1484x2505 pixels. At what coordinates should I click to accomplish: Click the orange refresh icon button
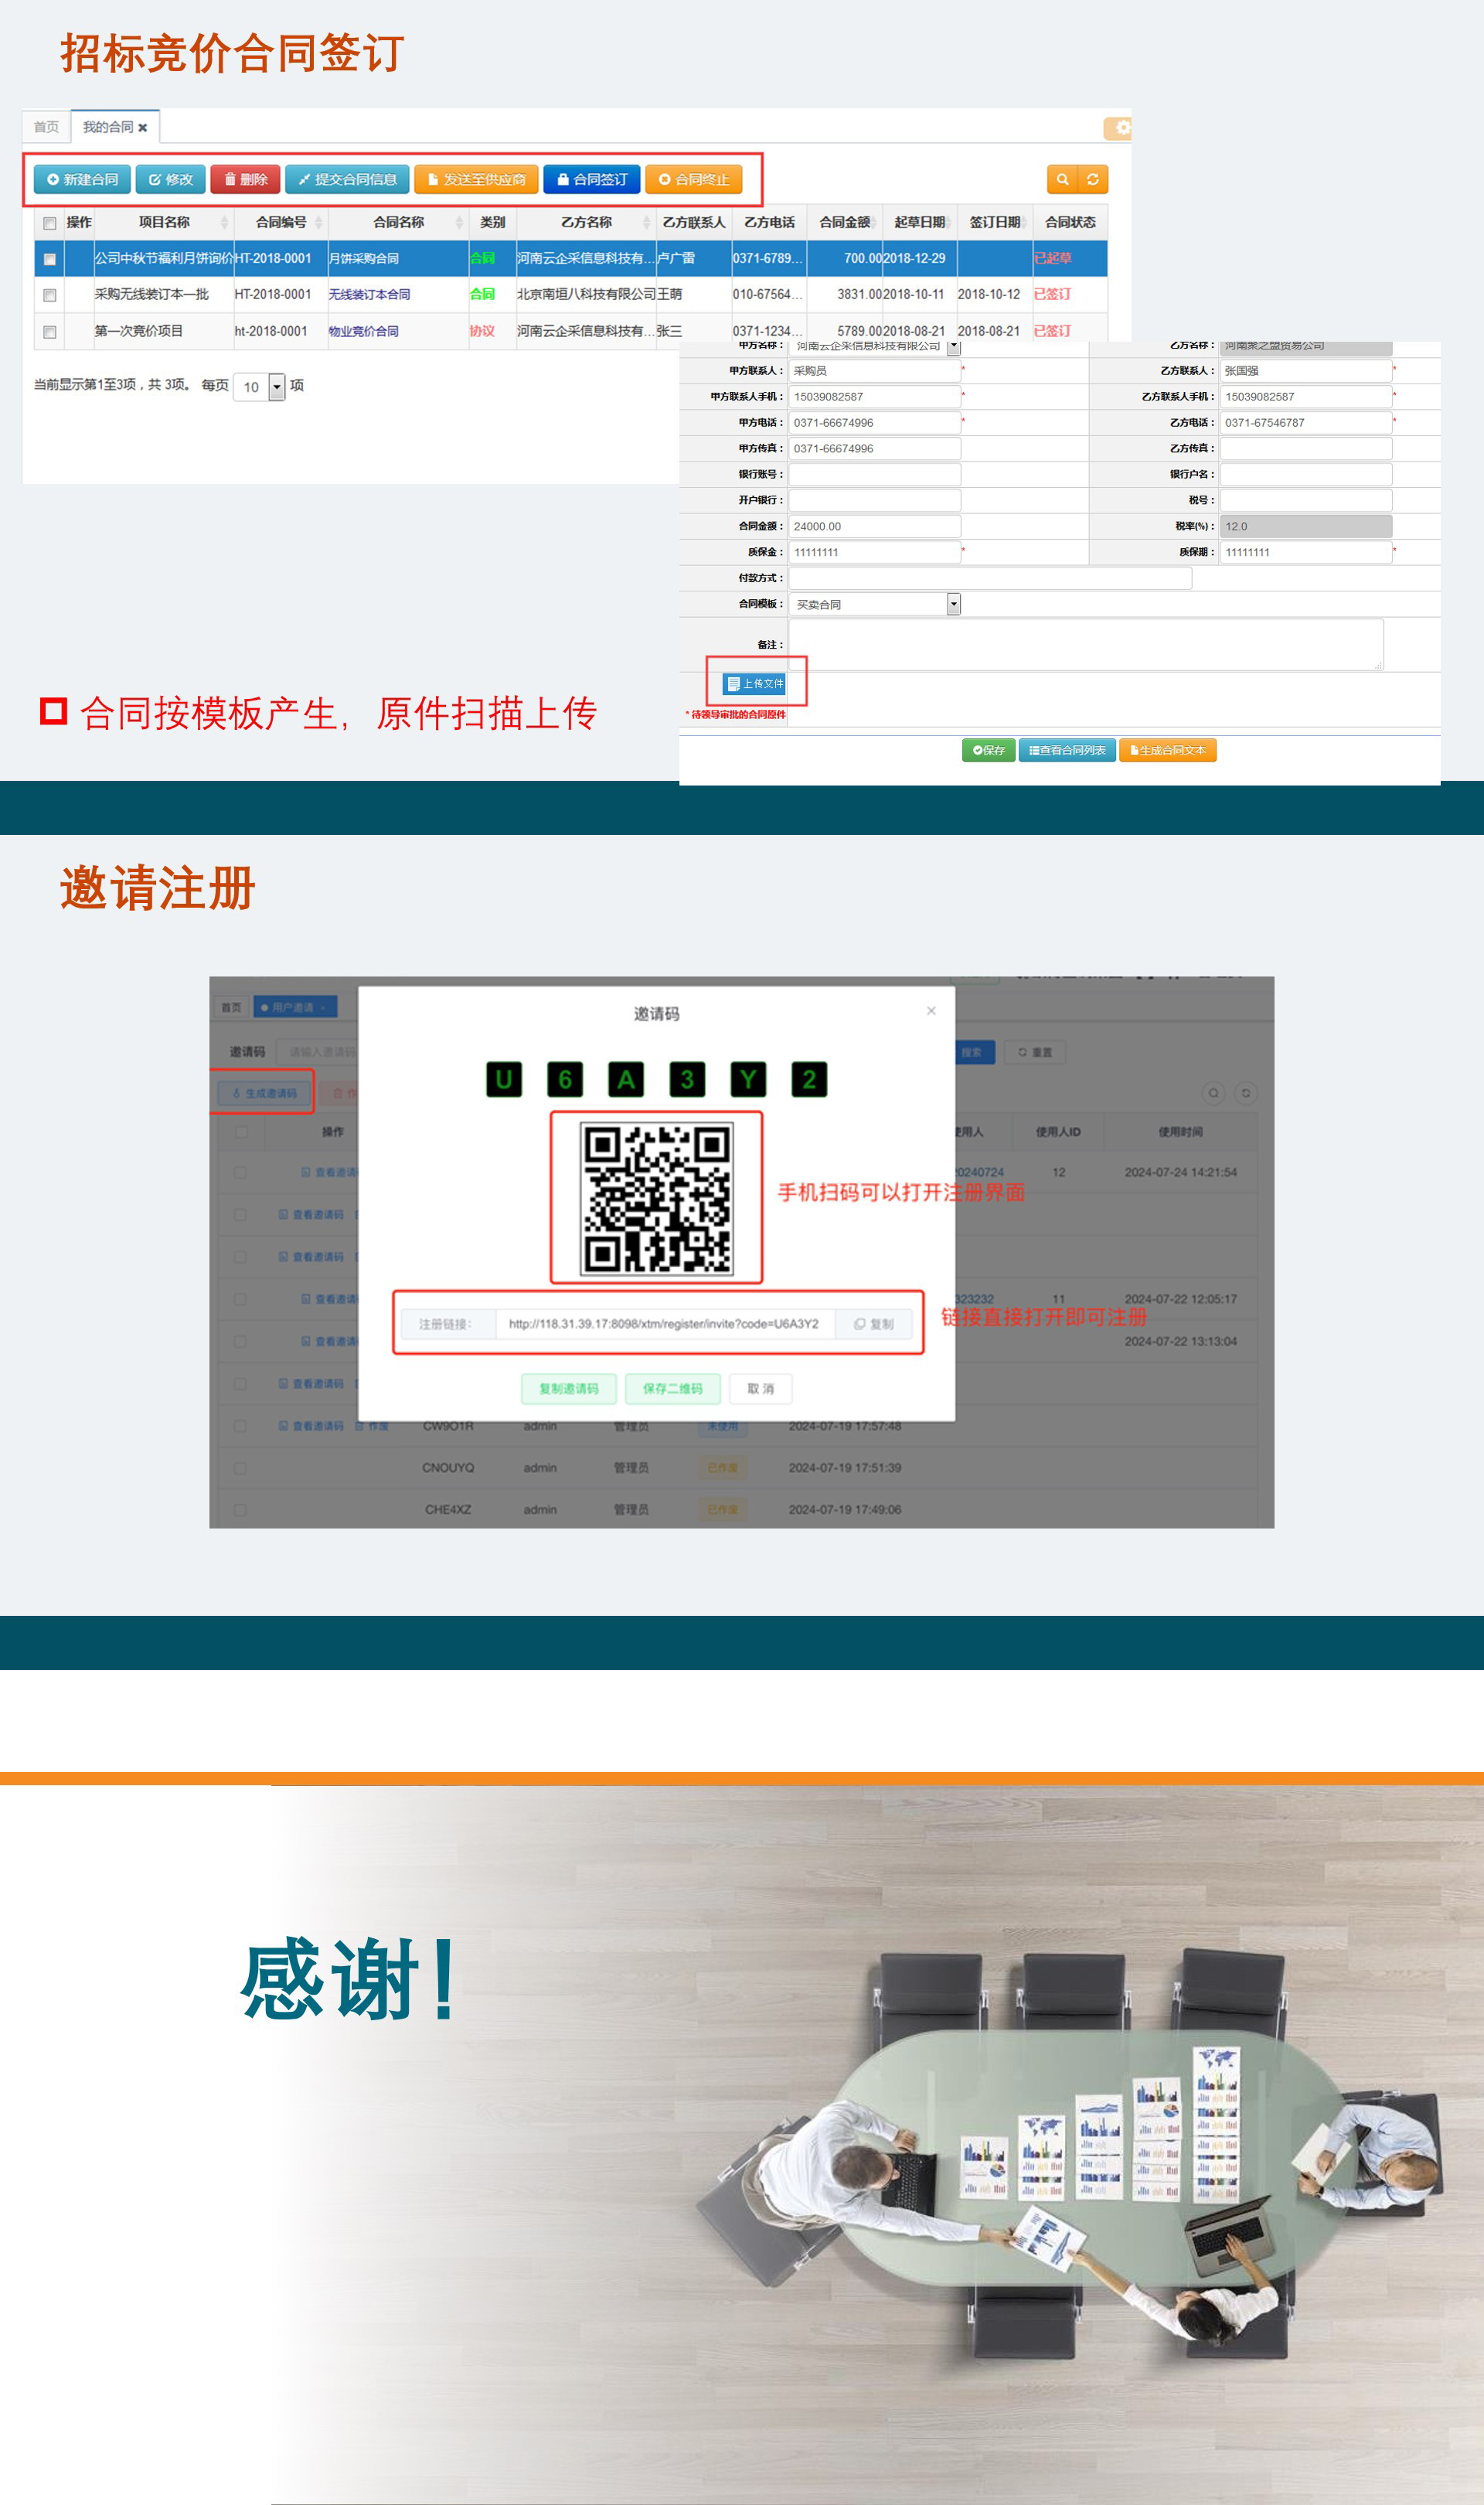click(1093, 179)
